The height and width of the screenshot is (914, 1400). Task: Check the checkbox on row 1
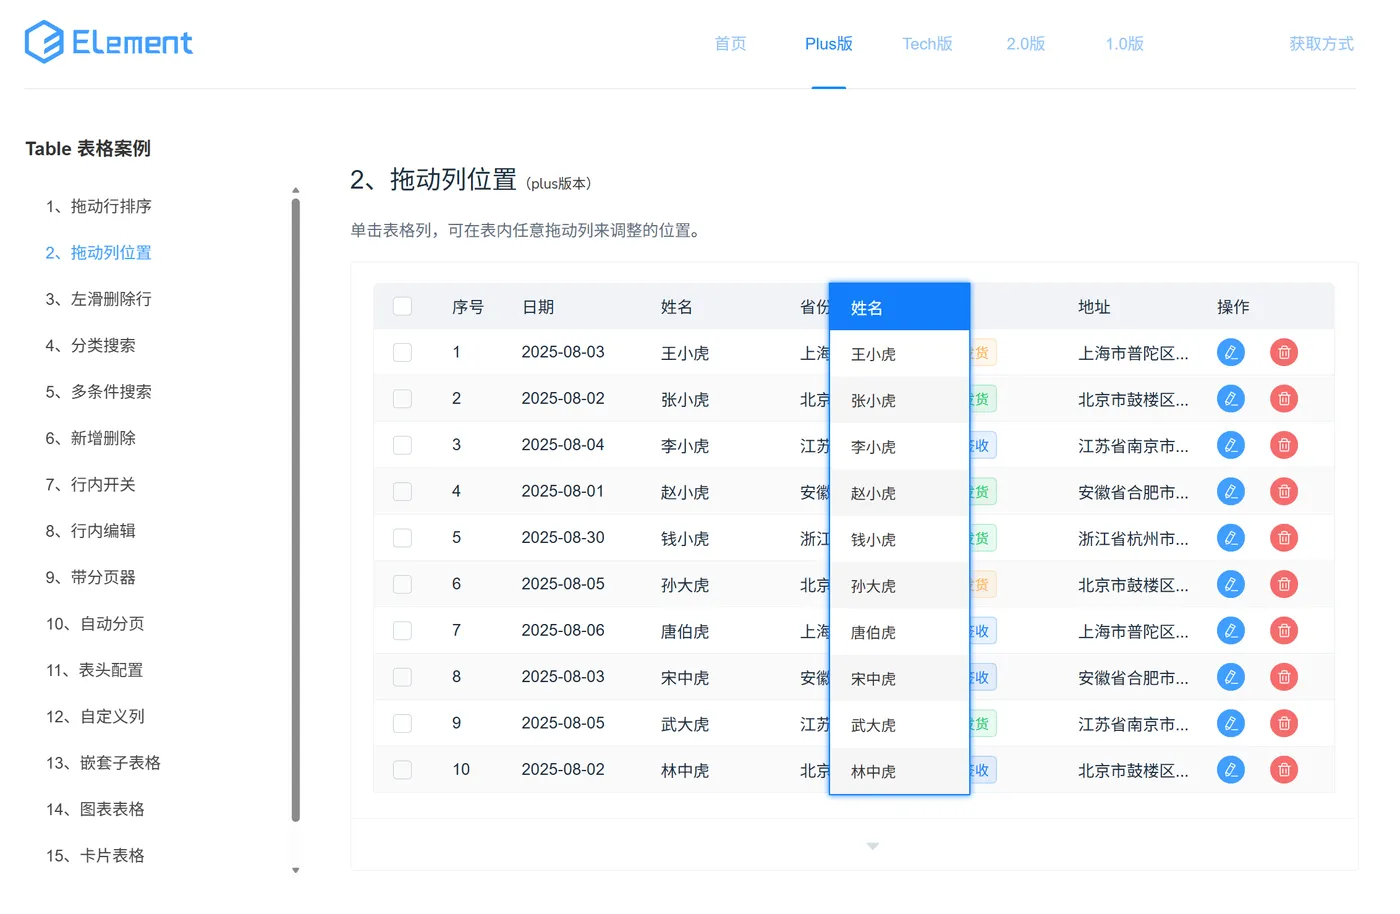tap(402, 352)
